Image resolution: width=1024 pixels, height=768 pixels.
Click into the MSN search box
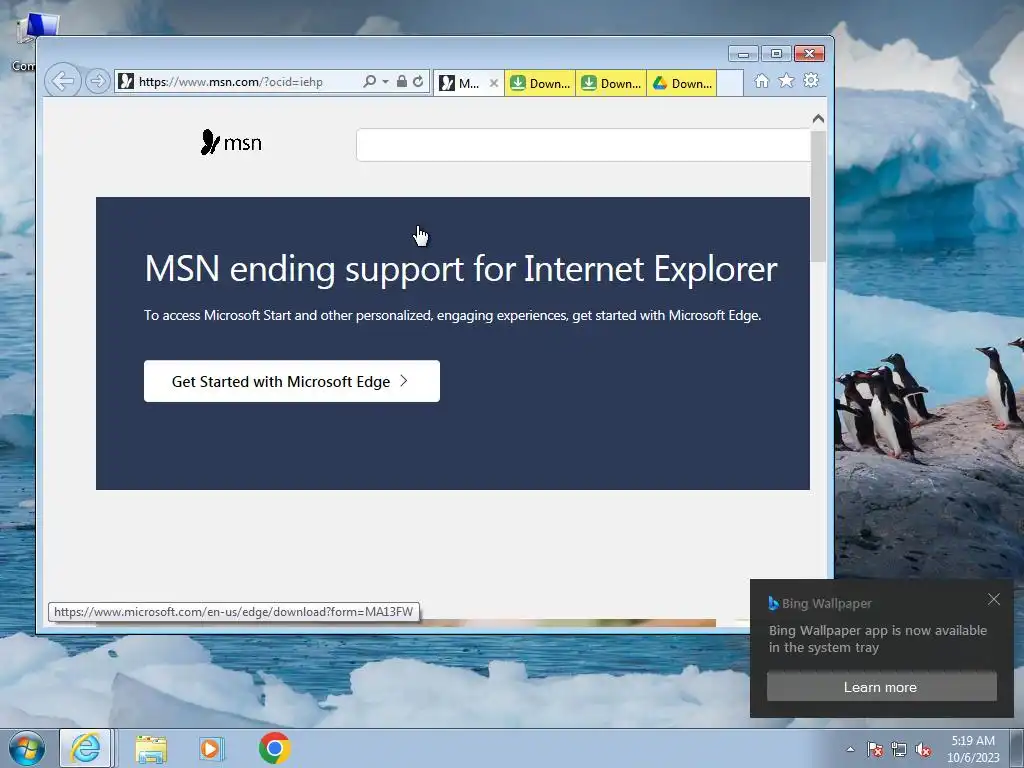pos(583,145)
